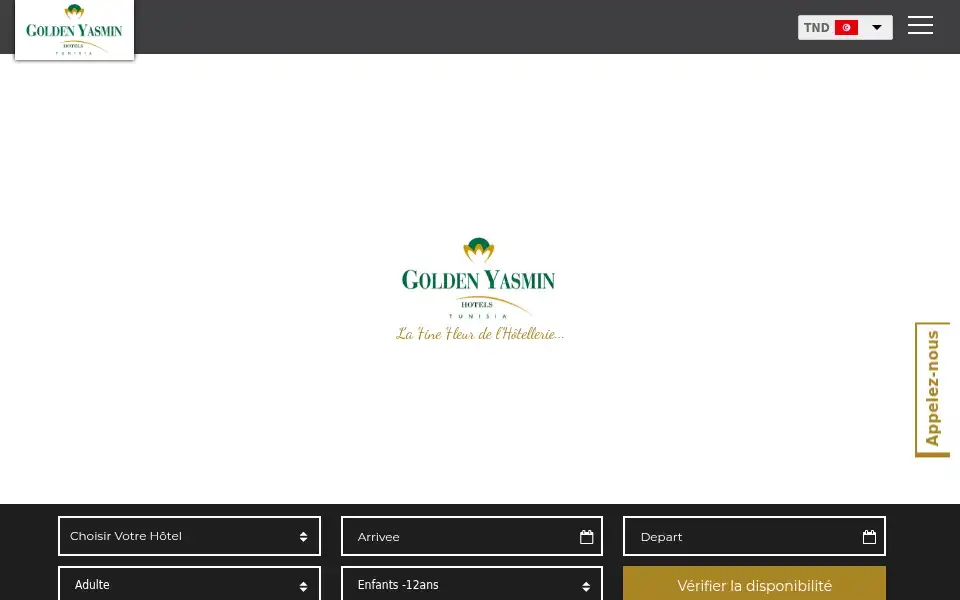Open the Appelez-nous side tab
This screenshot has height=600, width=960.
932,389
